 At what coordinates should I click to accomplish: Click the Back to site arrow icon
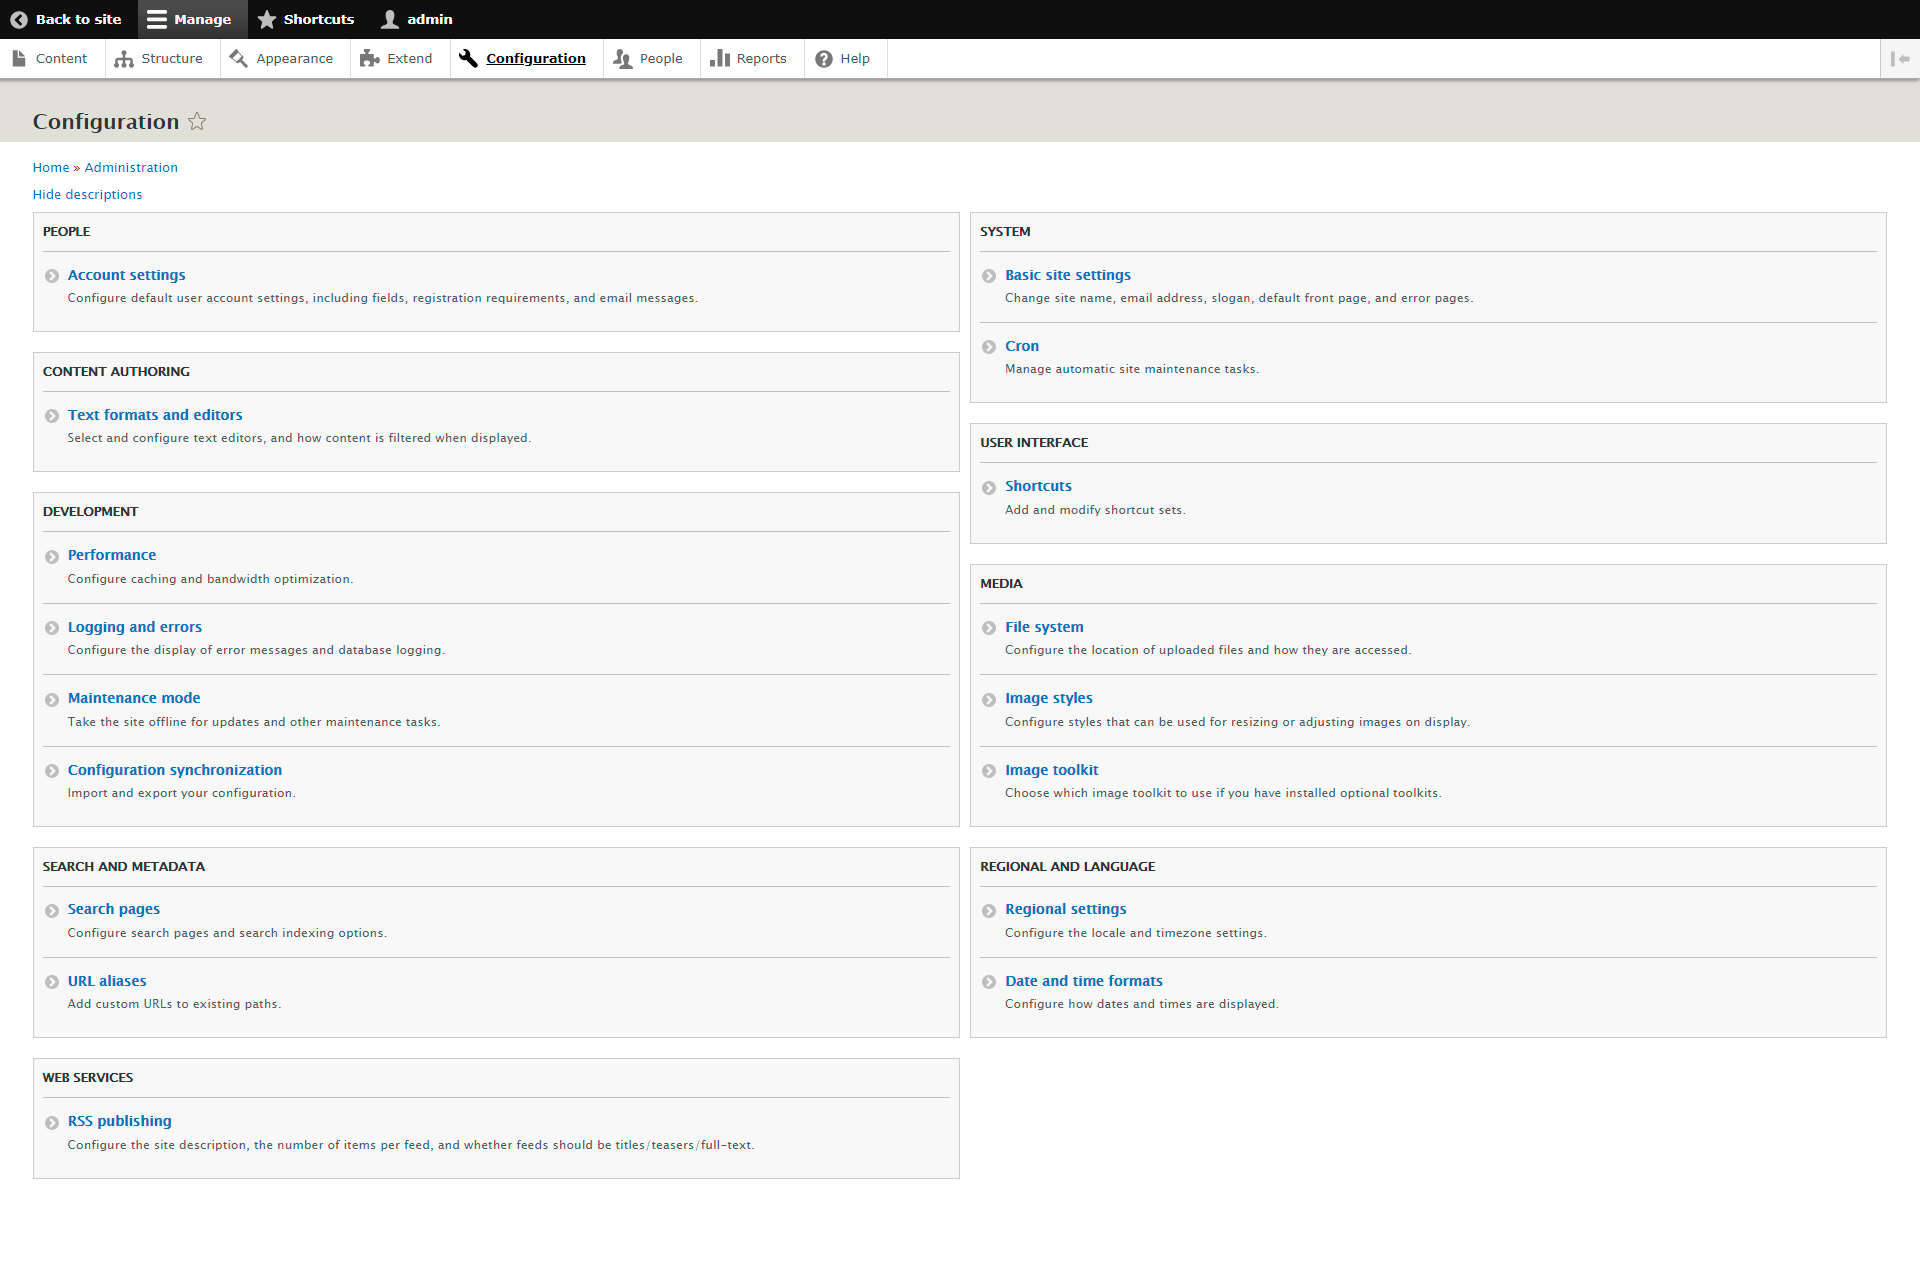[x=18, y=19]
